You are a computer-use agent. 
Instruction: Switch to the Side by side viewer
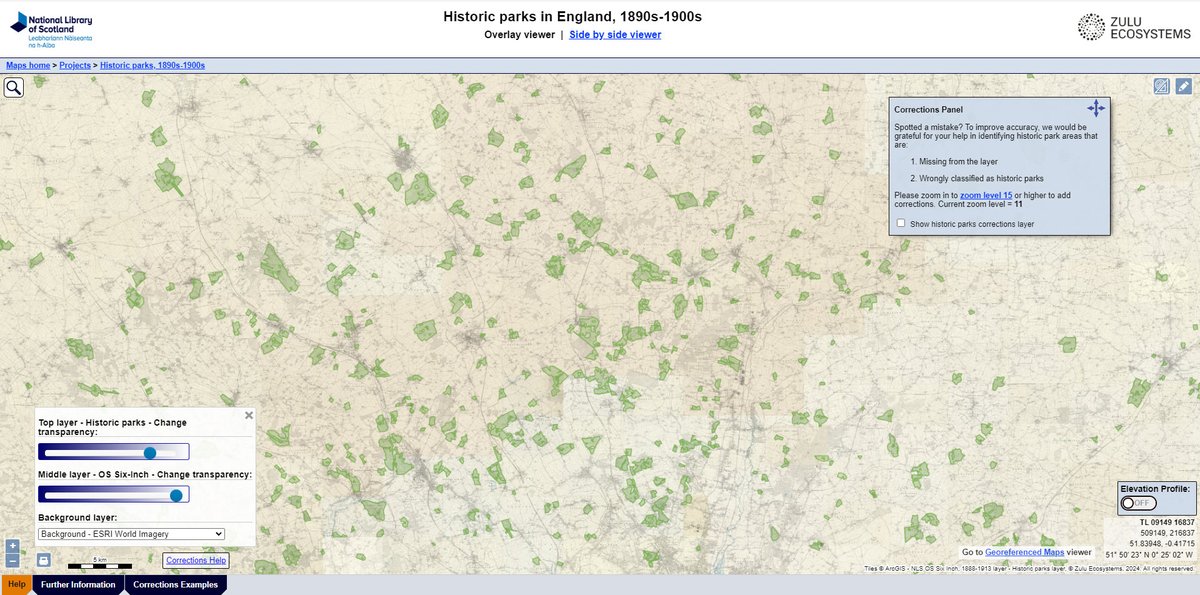(614, 34)
